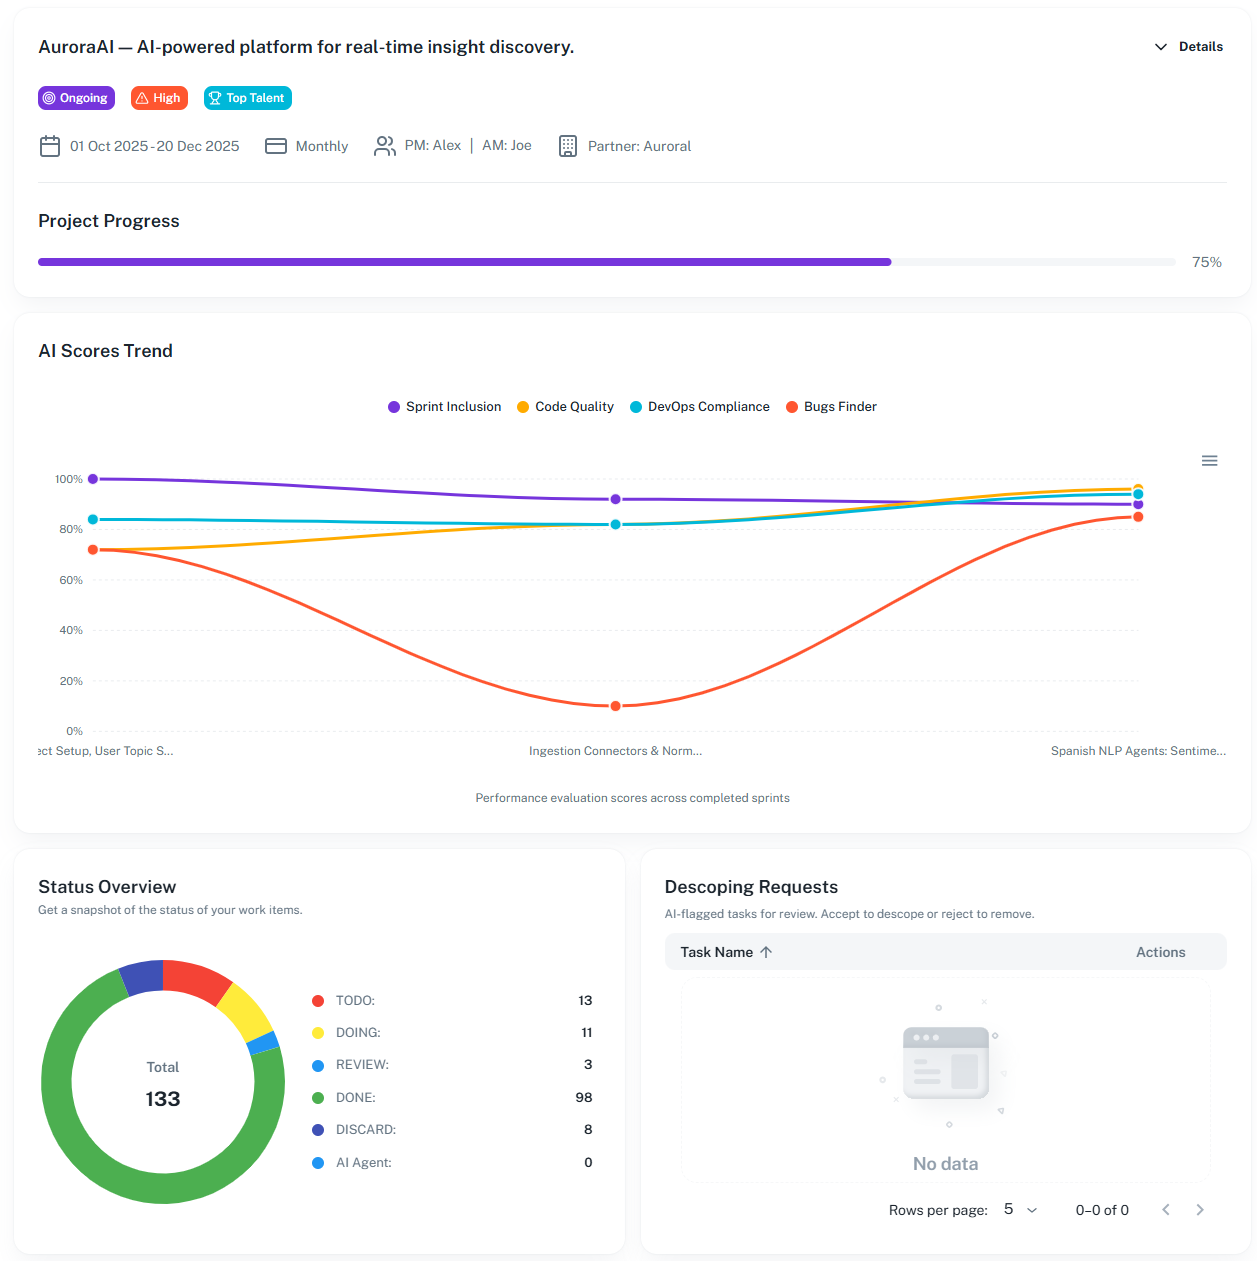The width and height of the screenshot is (1257, 1261).
Task: Click the calendar icon beside project dates
Action: (50, 146)
